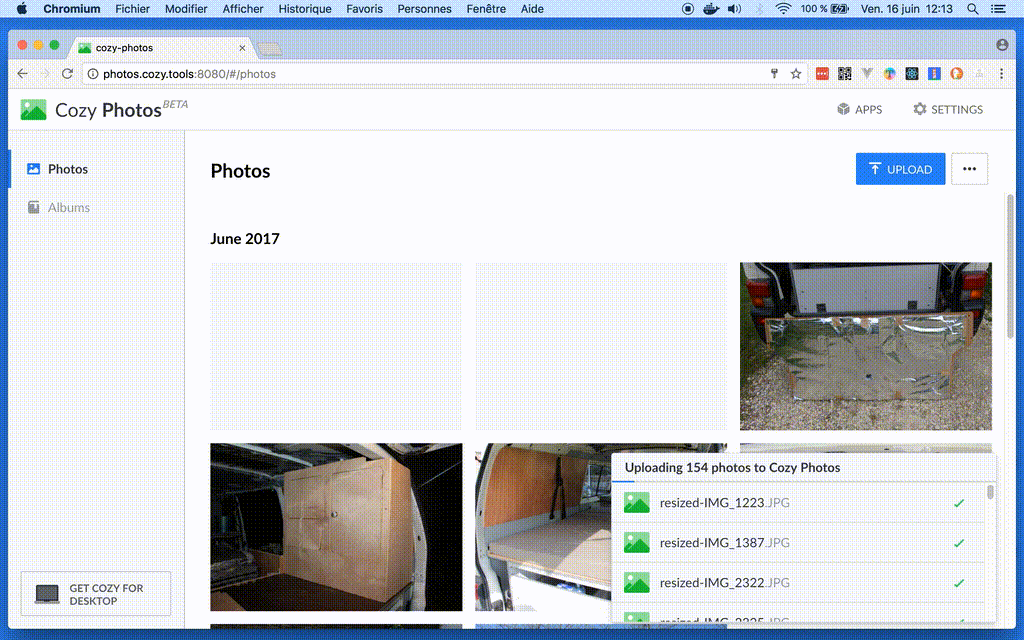Click the Wi-Fi status icon
This screenshot has height=640, width=1024.
[782, 8]
